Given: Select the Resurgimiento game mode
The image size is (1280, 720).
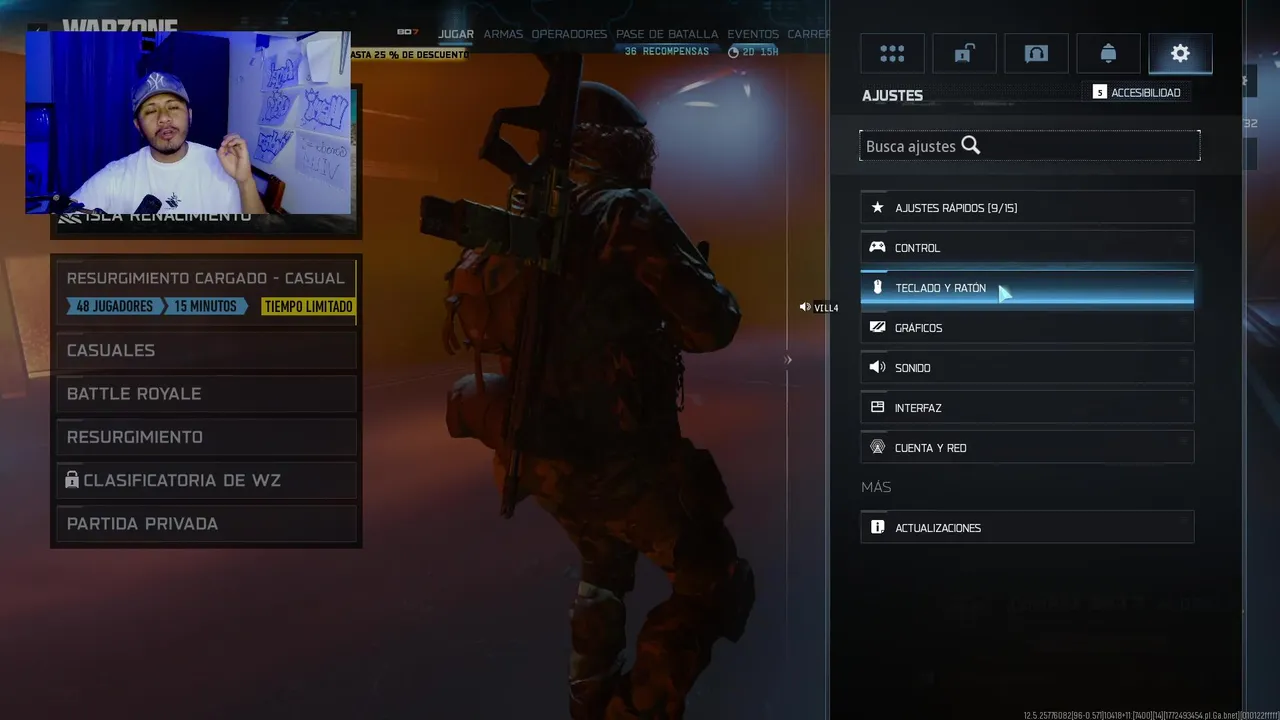Looking at the screenshot, I should click(x=206, y=437).
